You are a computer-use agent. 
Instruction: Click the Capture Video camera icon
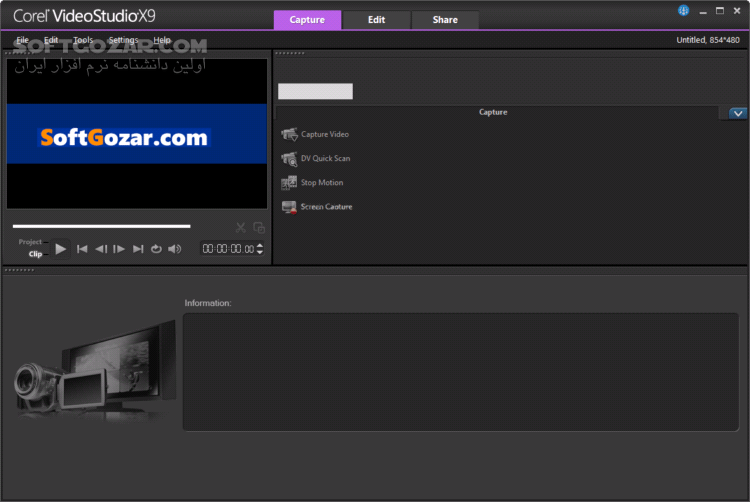pyautogui.click(x=290, y=134)
